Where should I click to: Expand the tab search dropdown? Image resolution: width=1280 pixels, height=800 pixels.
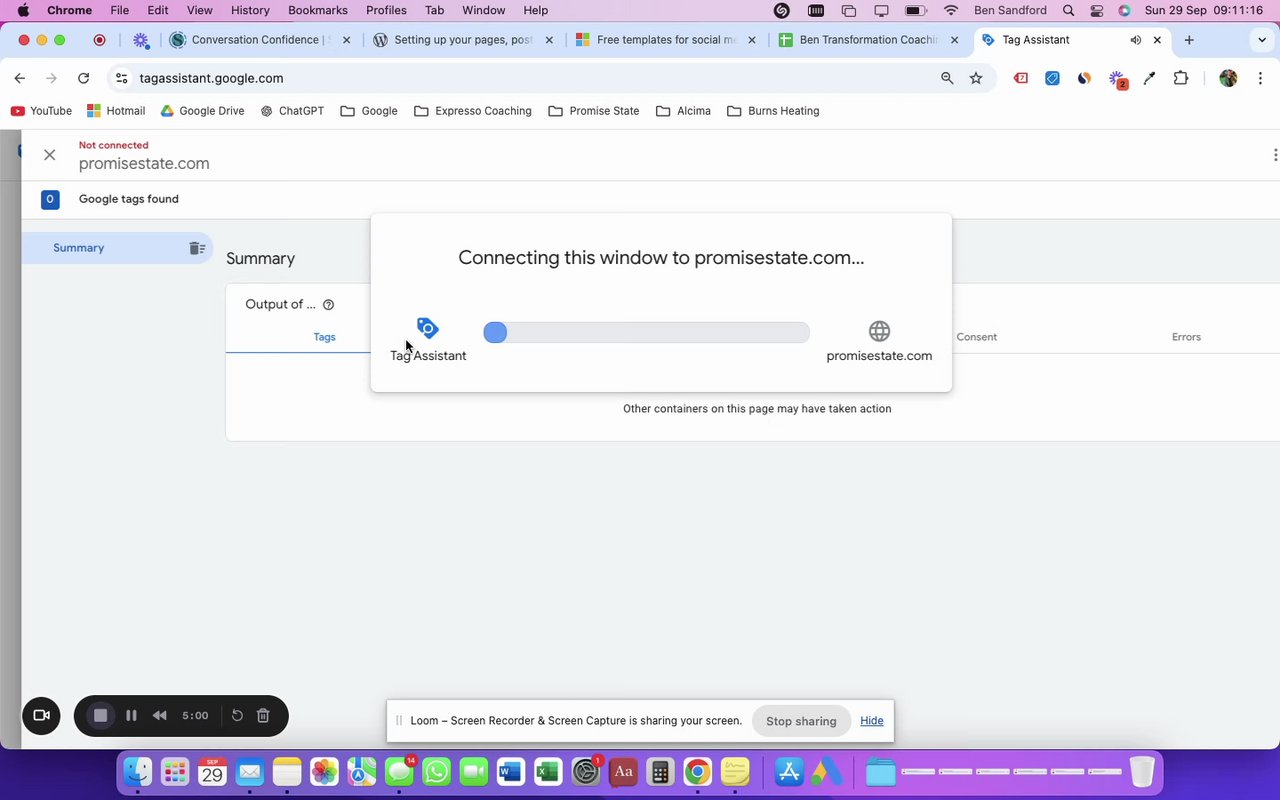click(x=1261, y=40)
